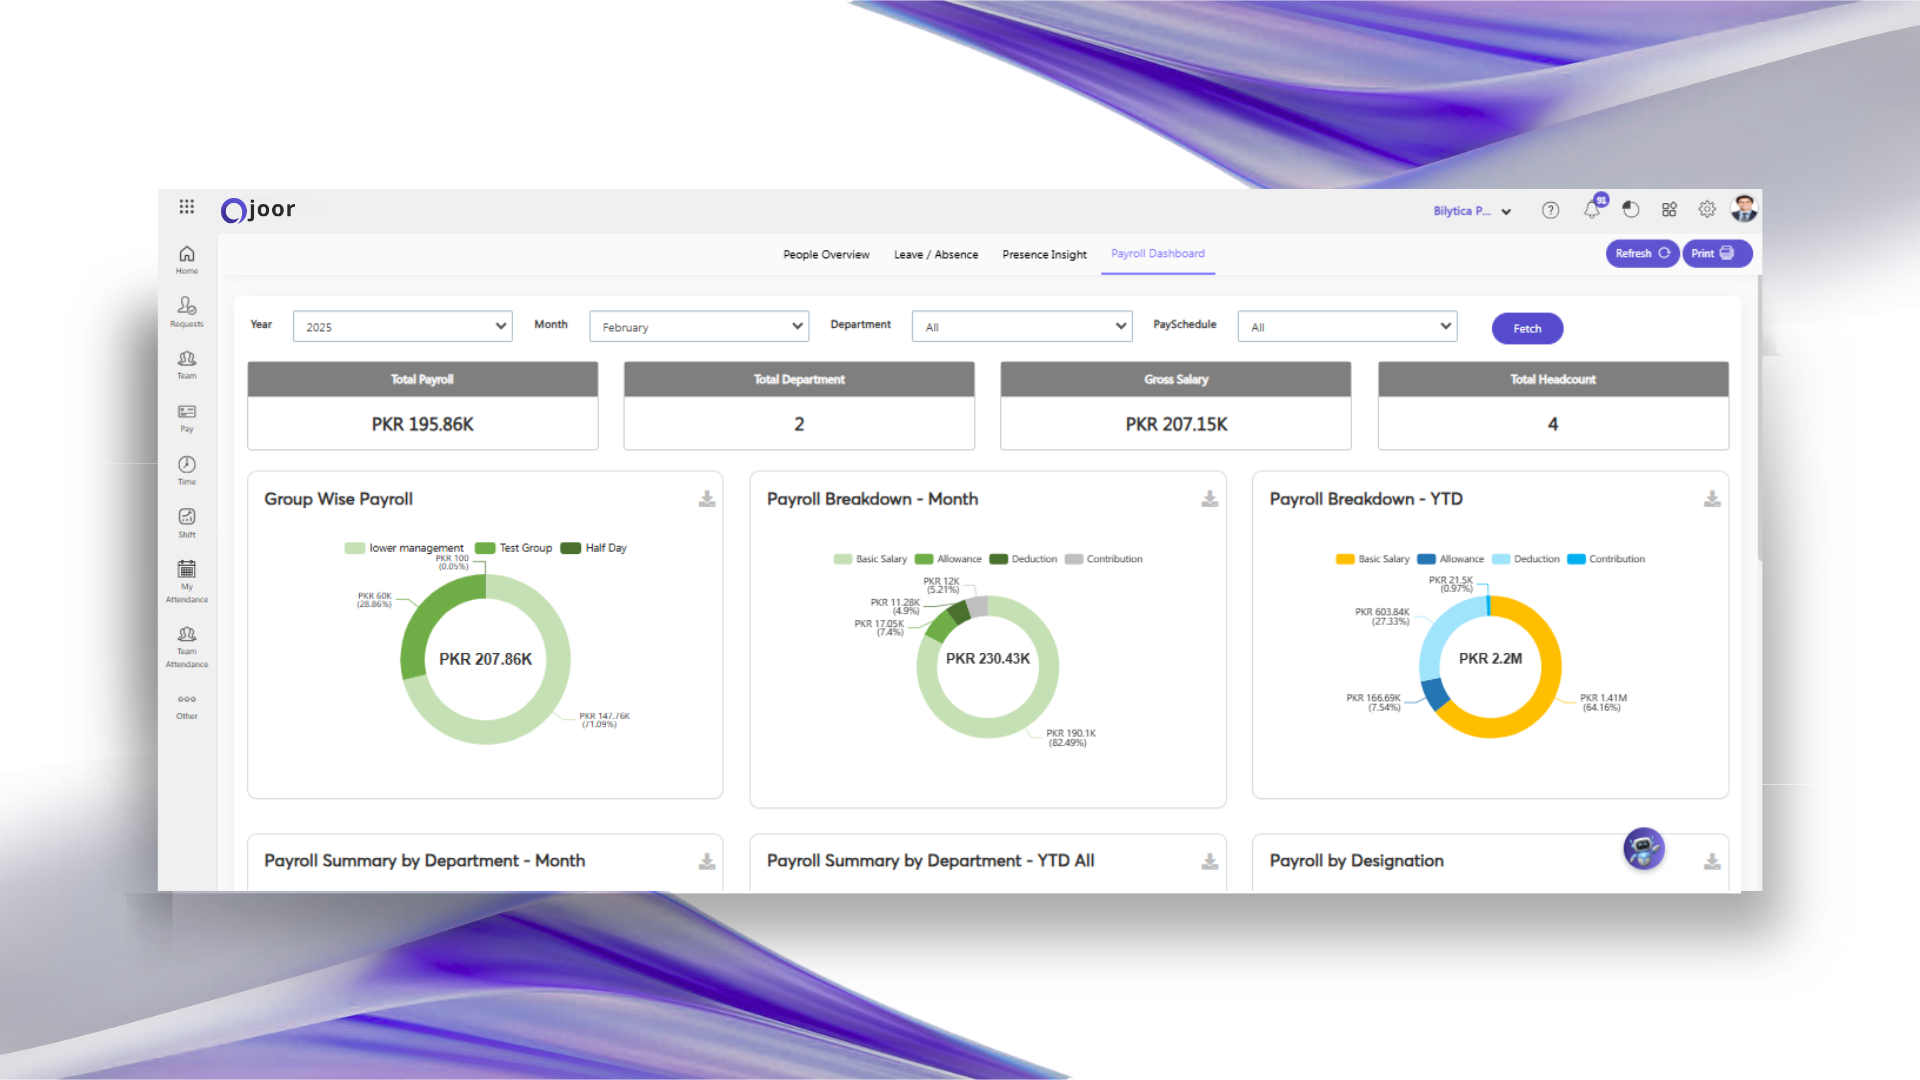Click the notifications bell icon

(1591, 210)
